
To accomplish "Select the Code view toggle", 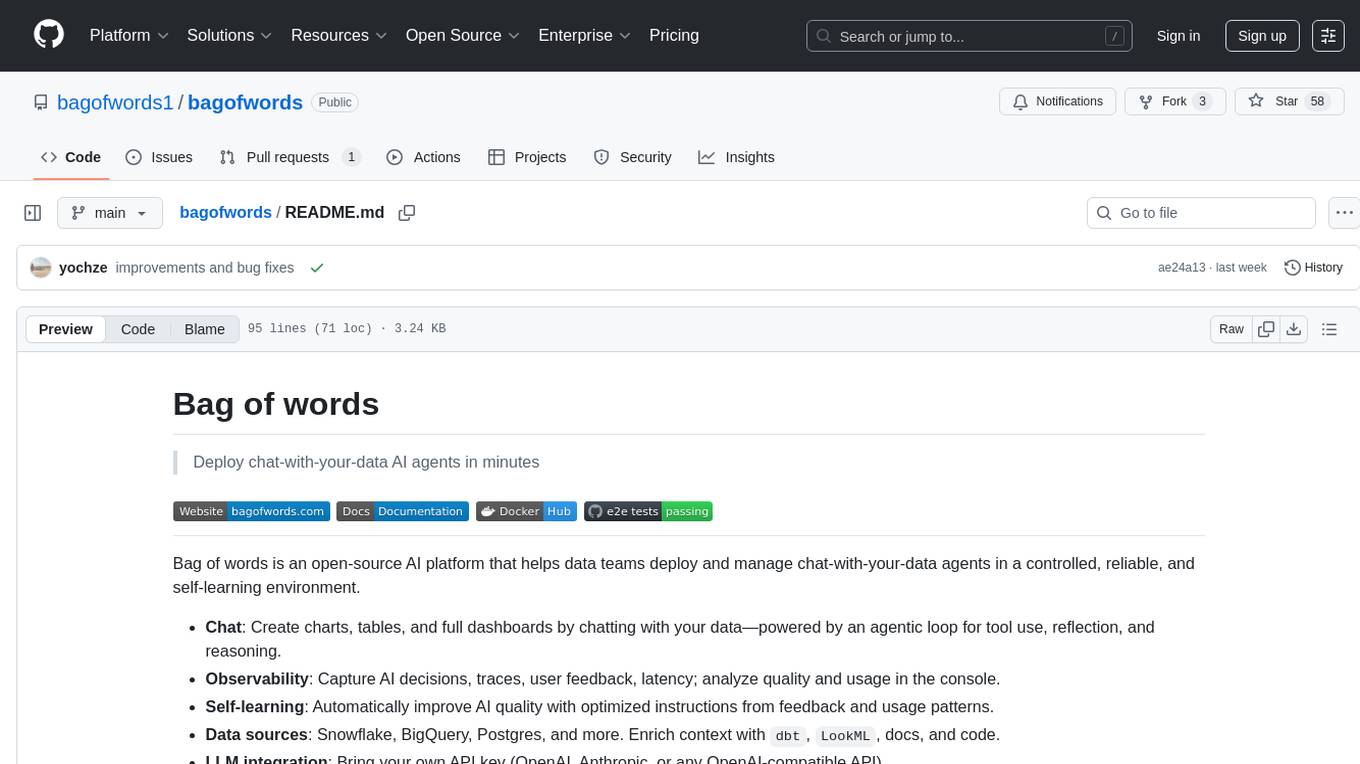I will coord(138,329).
